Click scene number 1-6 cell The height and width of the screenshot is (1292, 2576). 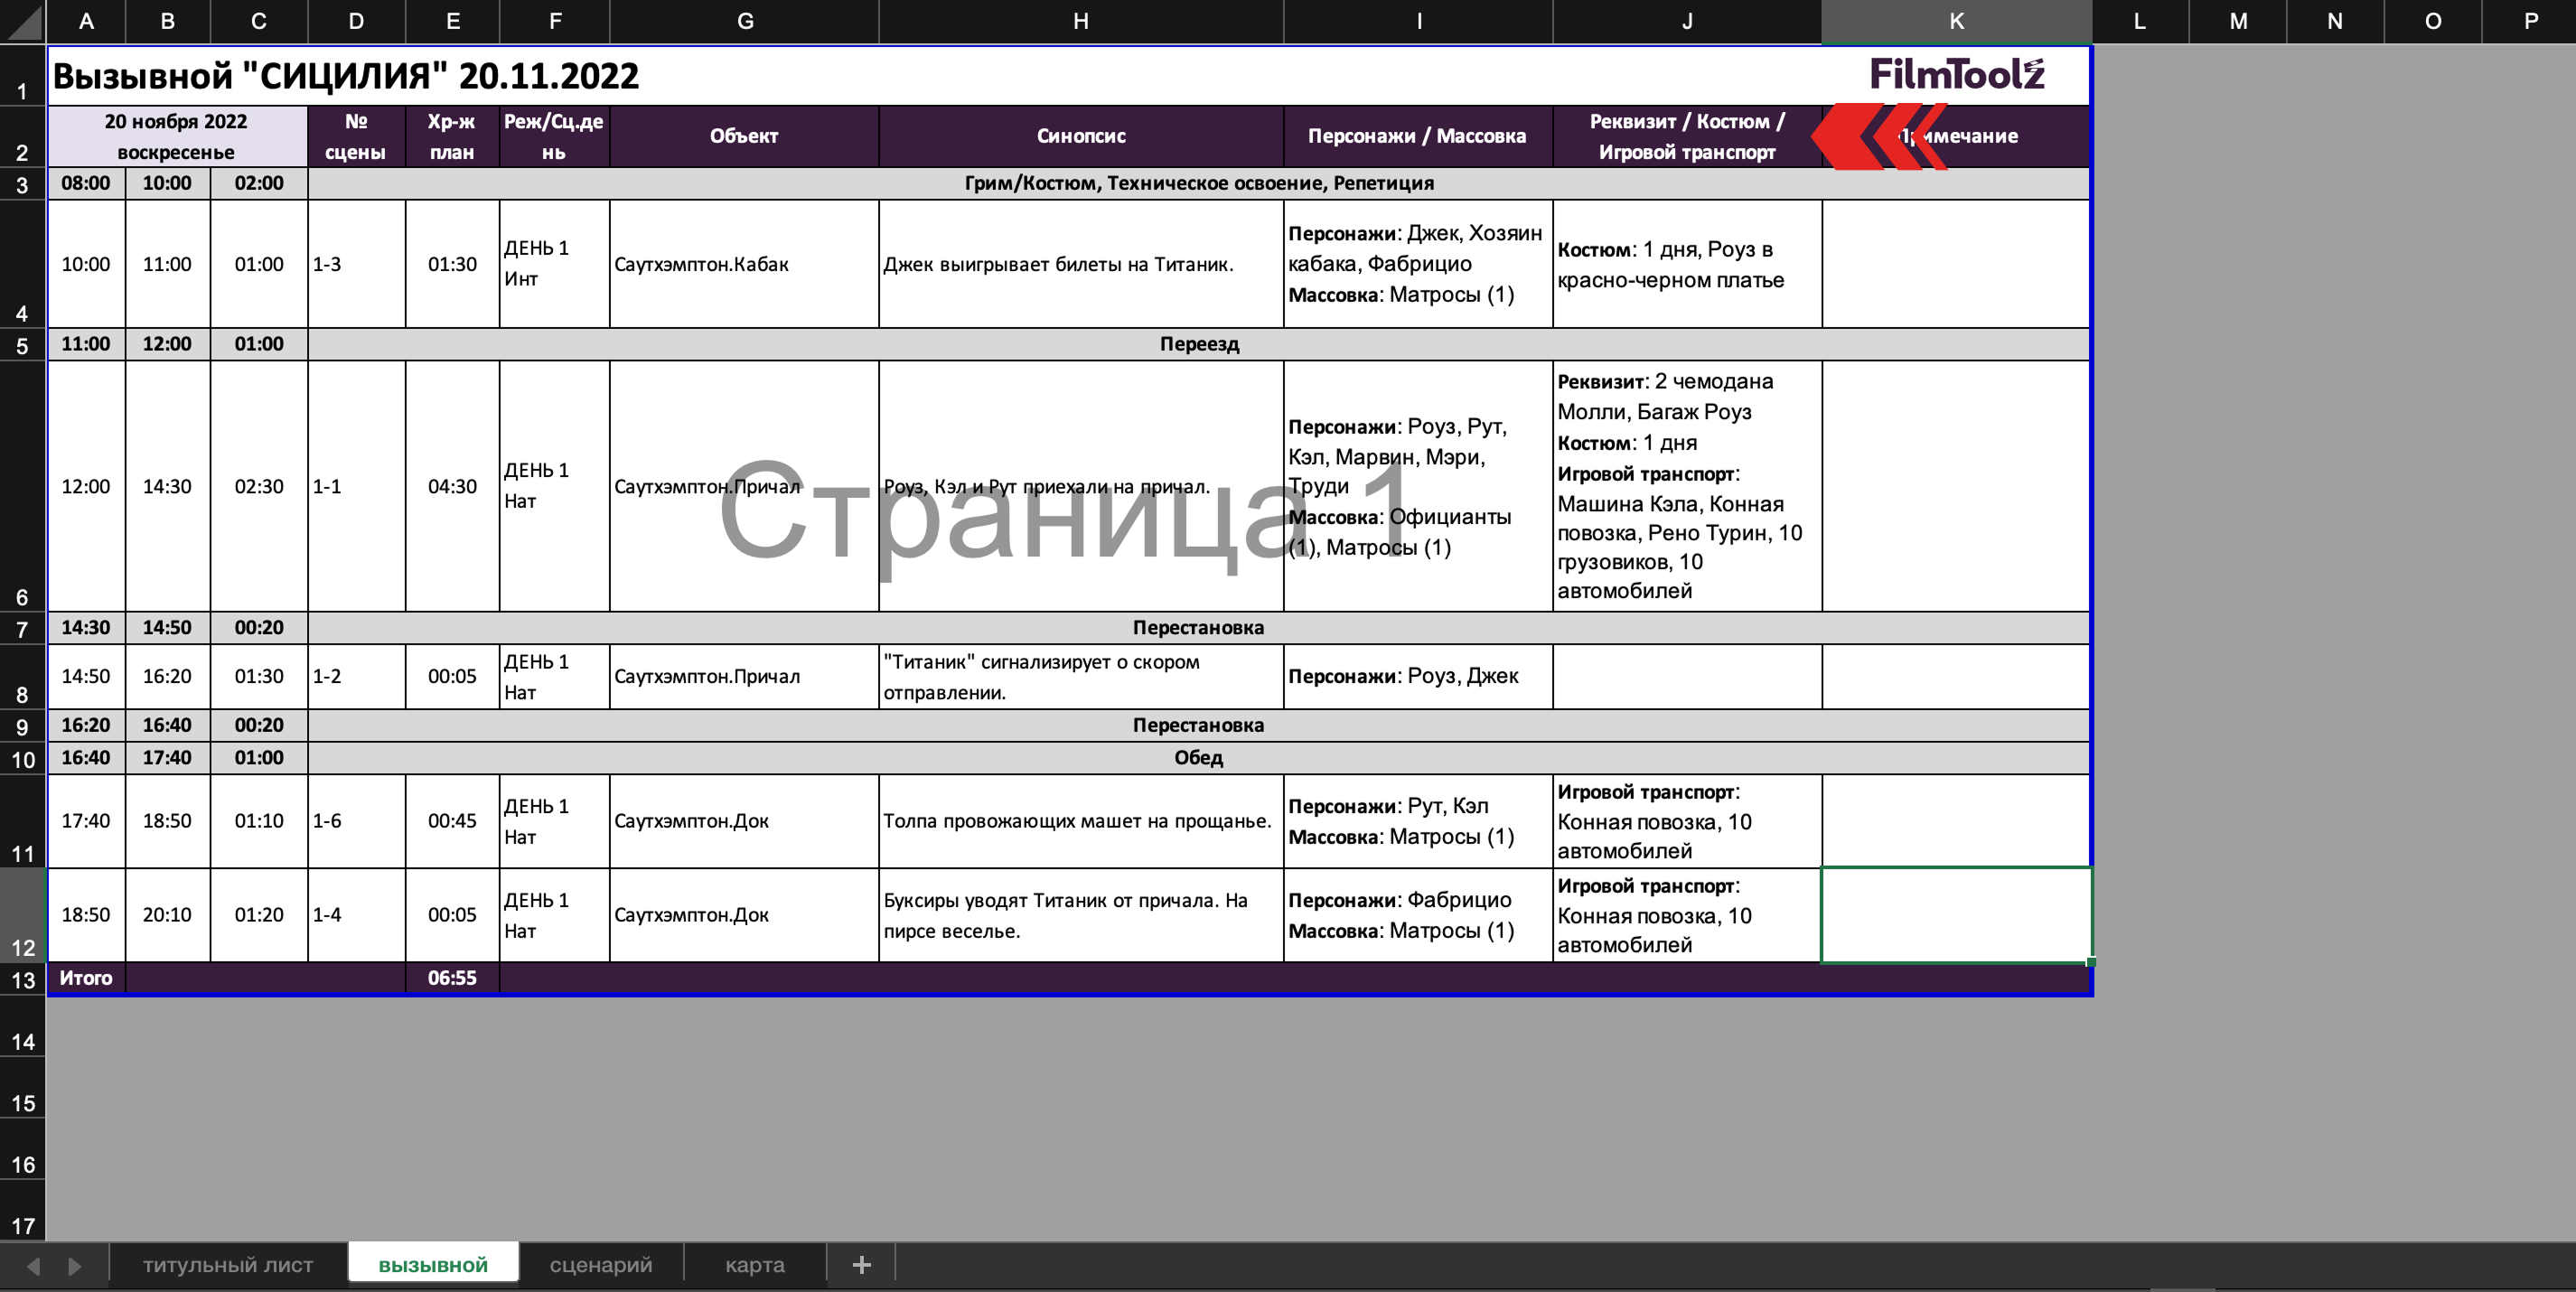[356, 821]
